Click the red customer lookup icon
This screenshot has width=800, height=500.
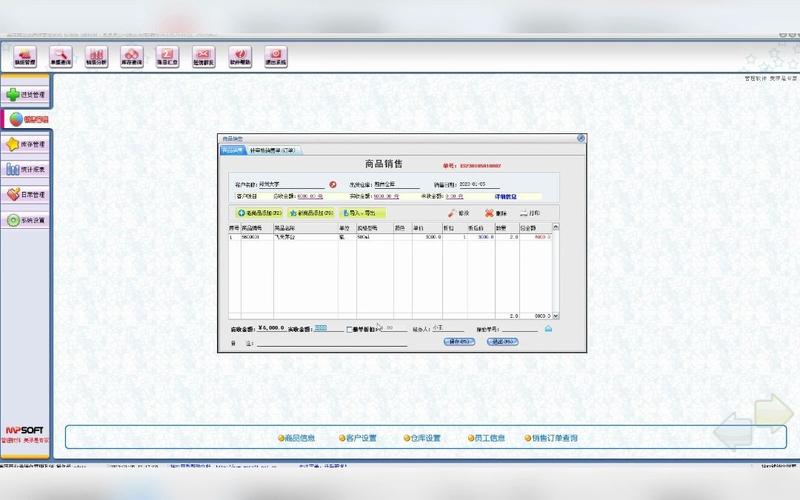click(x=333, y=184)
